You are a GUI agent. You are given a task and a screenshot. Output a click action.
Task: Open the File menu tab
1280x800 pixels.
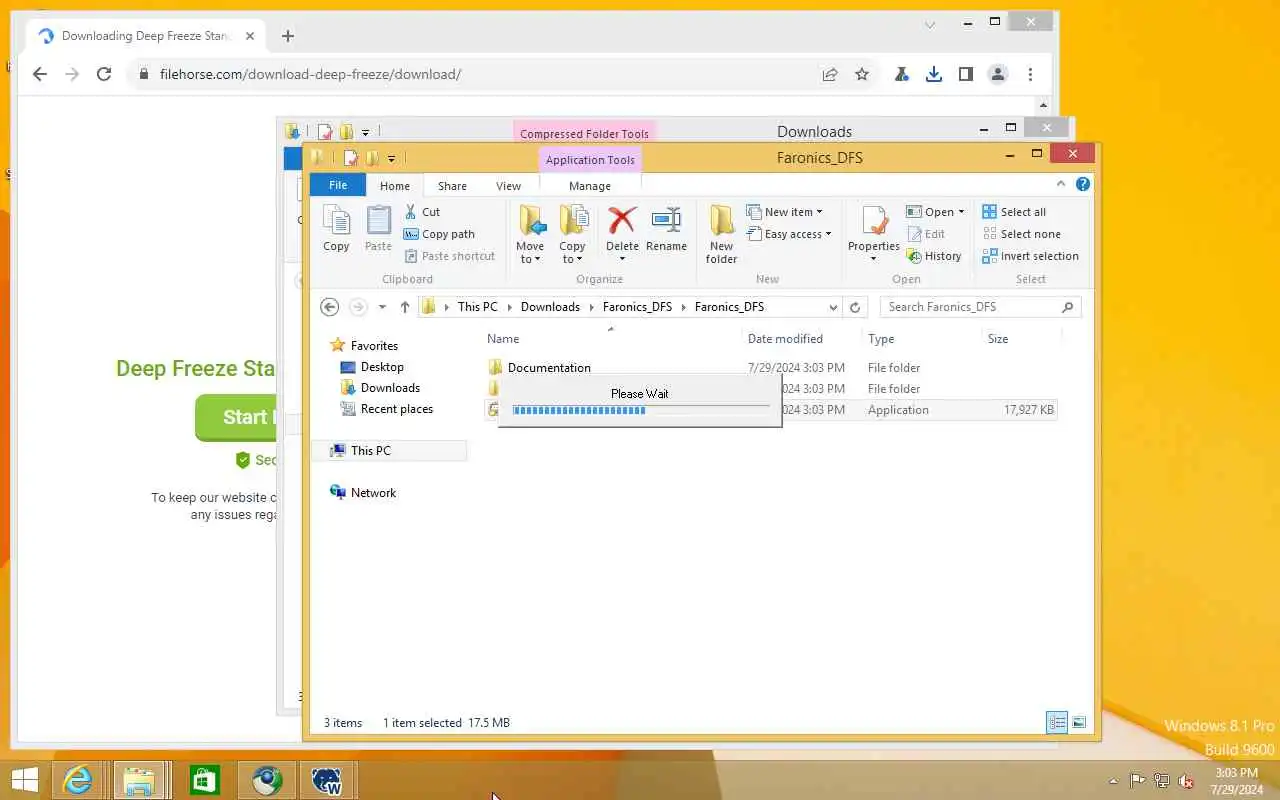(338, 185)
